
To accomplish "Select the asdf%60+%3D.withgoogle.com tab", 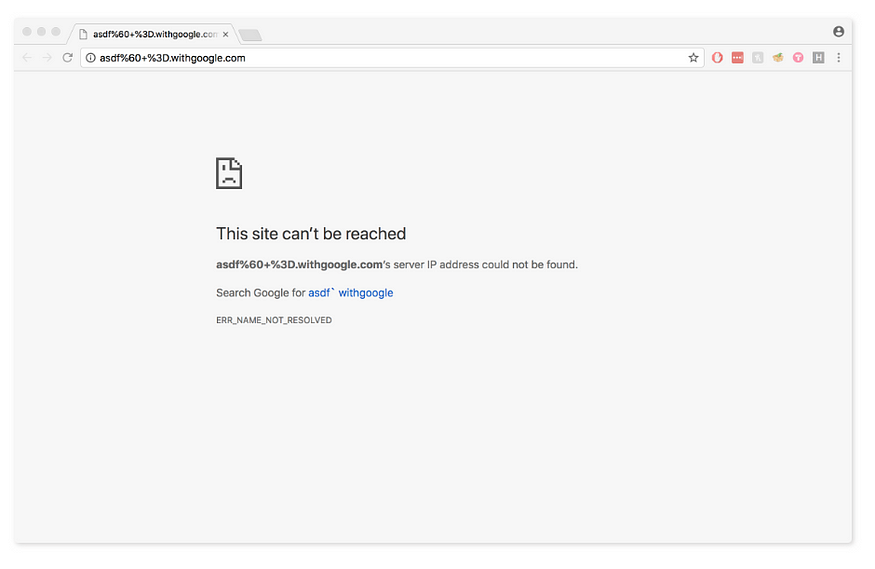I will tap(153, 35).
